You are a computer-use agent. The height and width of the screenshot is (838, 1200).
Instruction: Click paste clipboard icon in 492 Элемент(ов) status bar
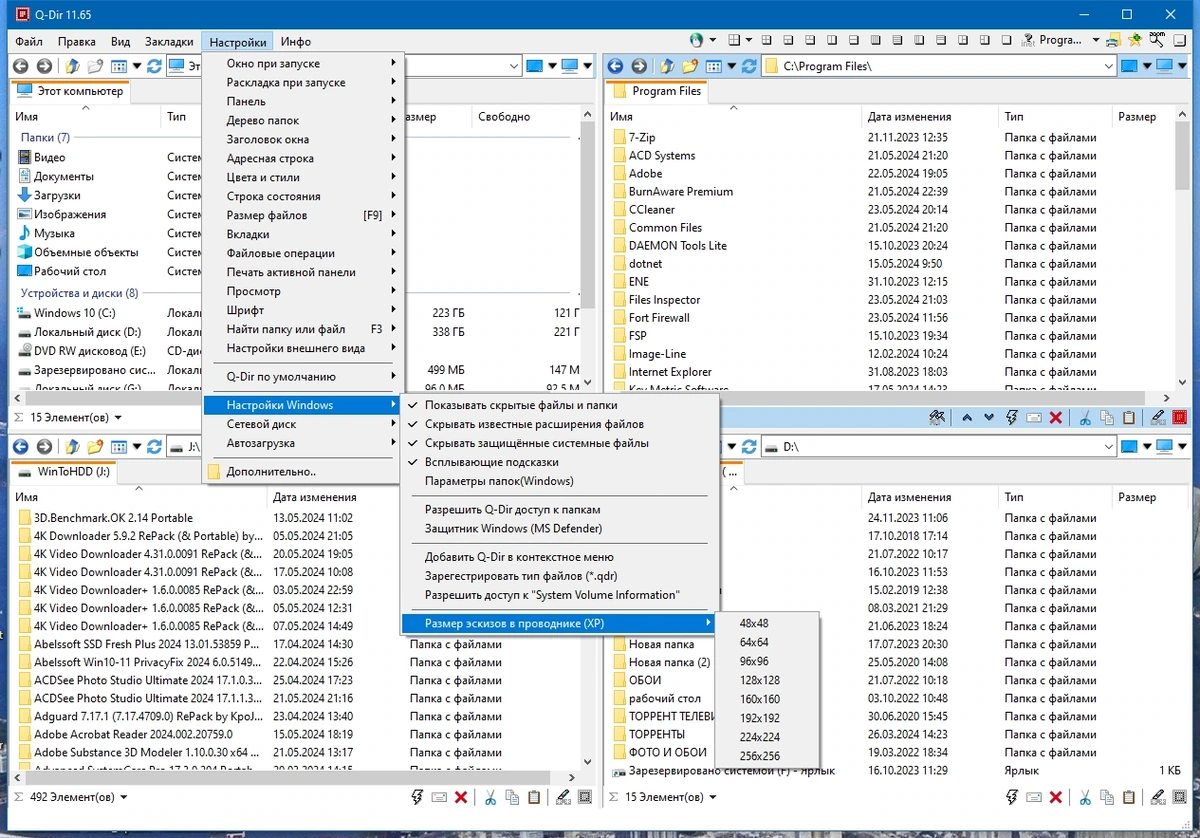[534, 797]
